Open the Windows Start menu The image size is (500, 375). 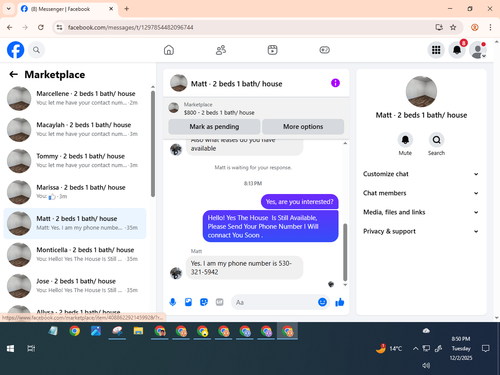pos(10,349)
